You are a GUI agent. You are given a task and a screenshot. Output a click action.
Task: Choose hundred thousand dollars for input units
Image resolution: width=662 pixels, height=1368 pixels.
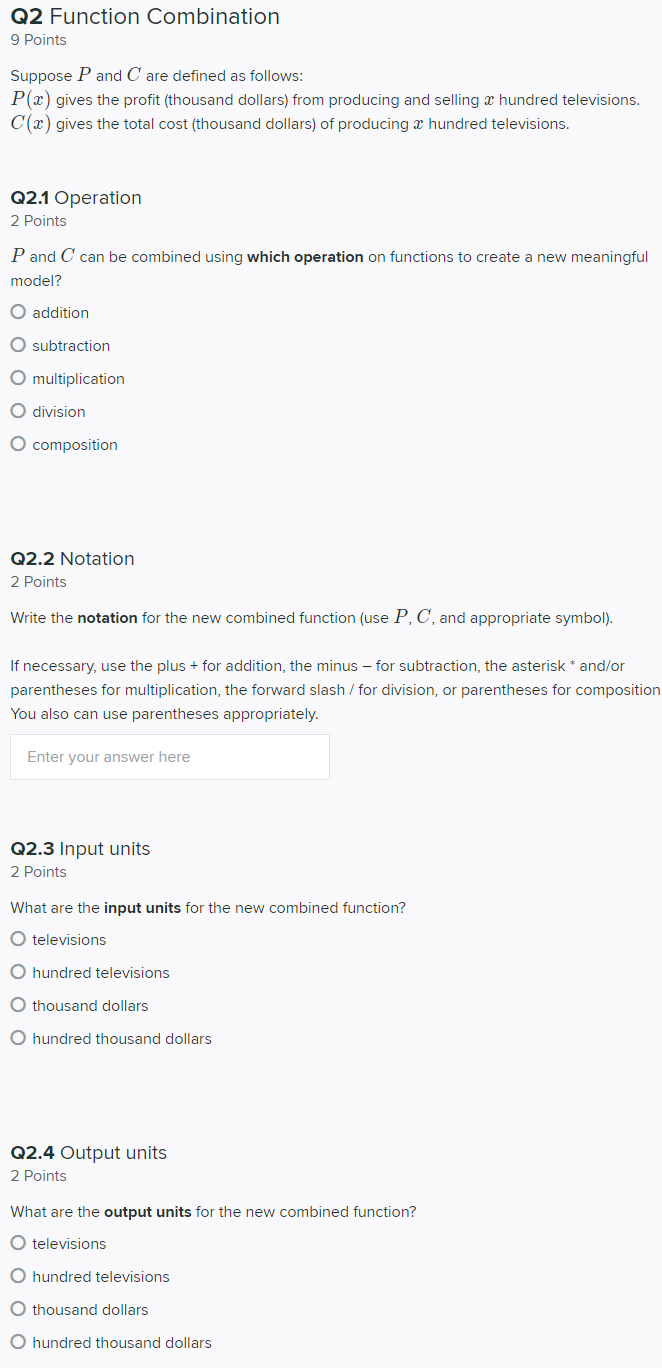17,1038
